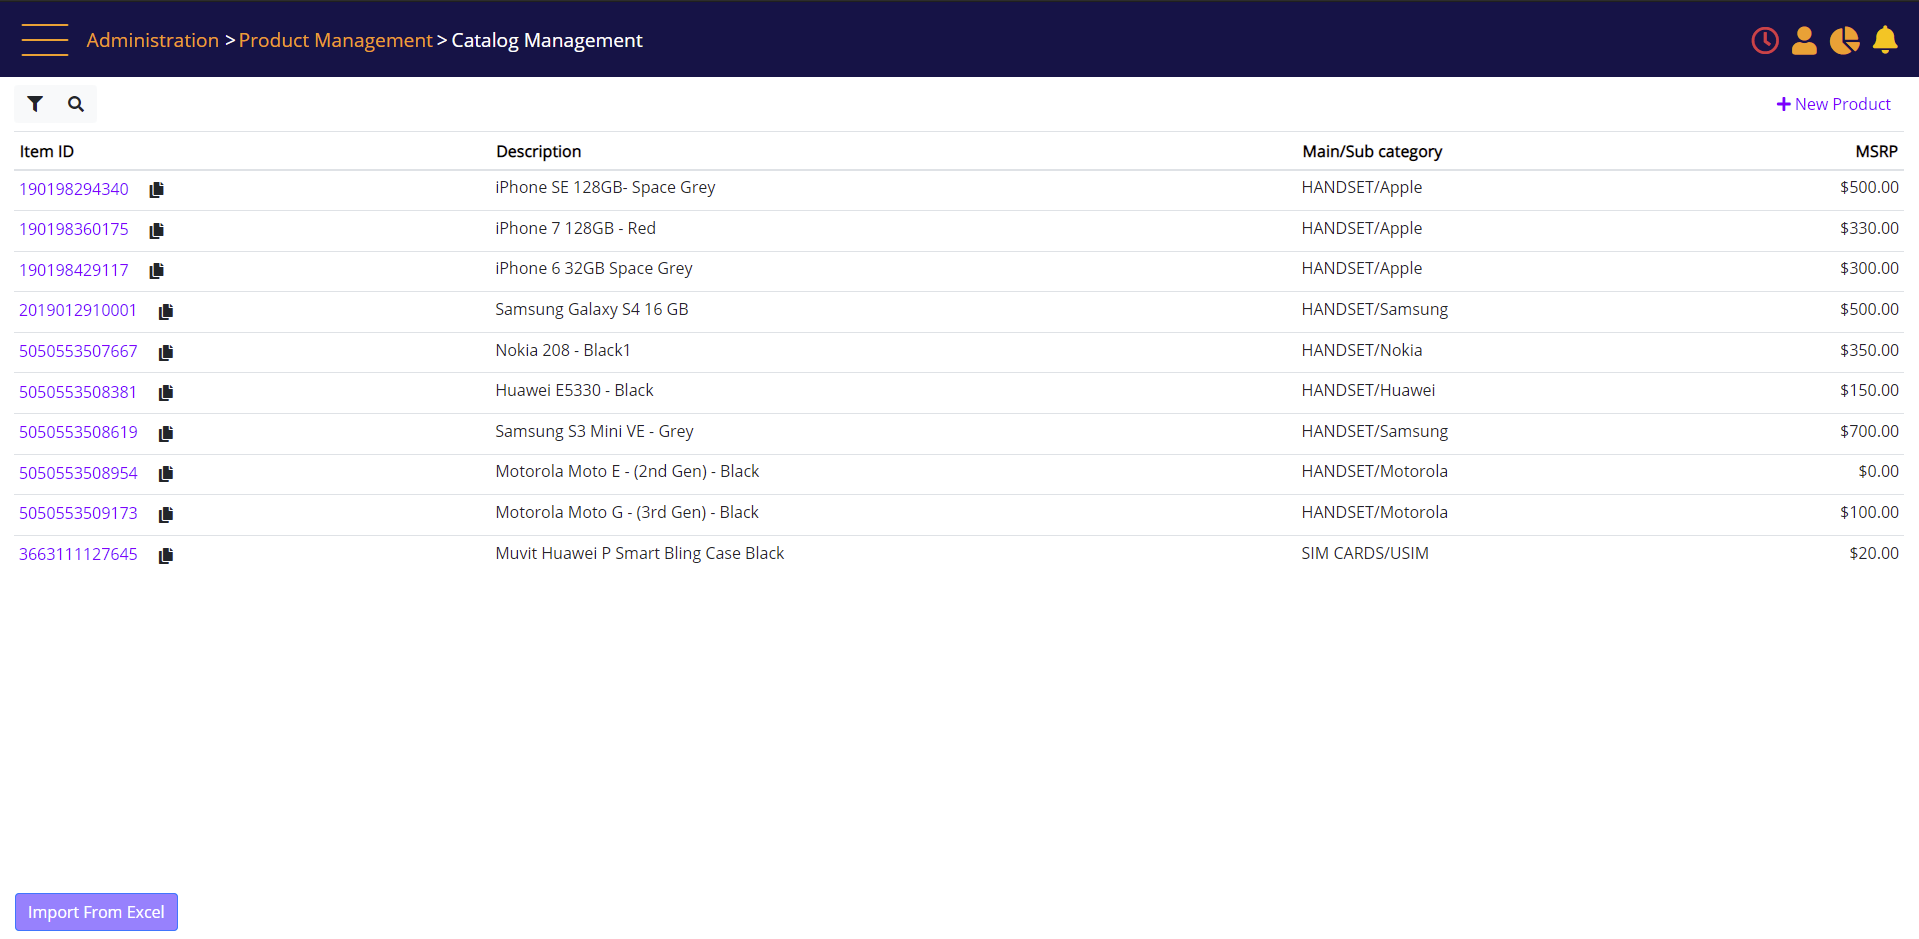Screen dimensions: 1919x939
Task: Click Import From Excel button
Action: (96, 912)
